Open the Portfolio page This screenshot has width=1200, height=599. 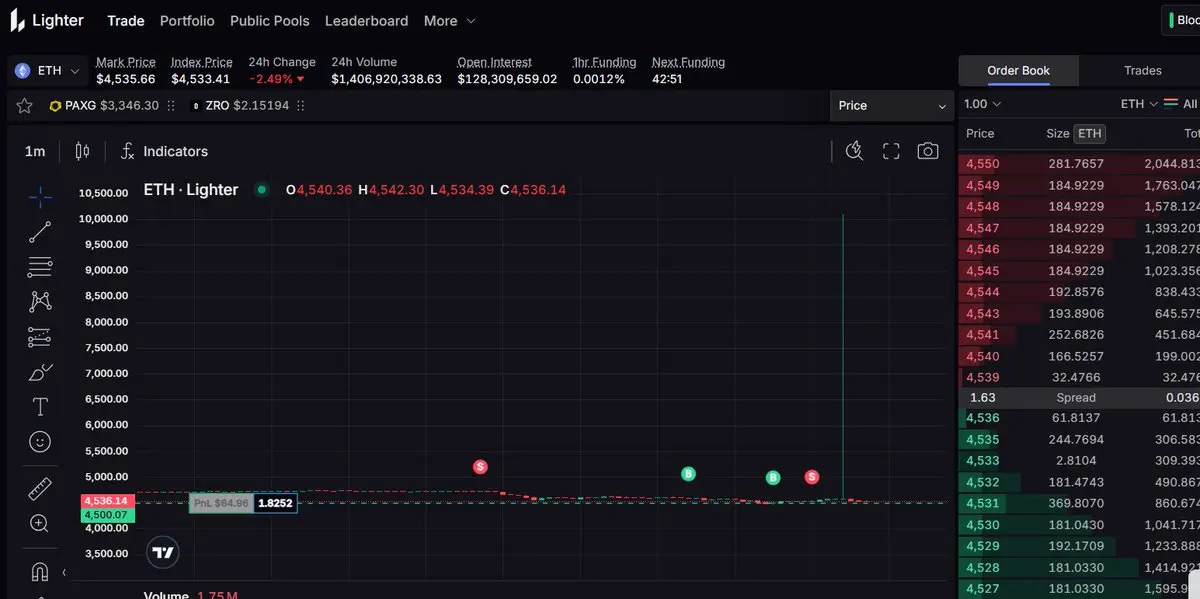tap(187, 20)
